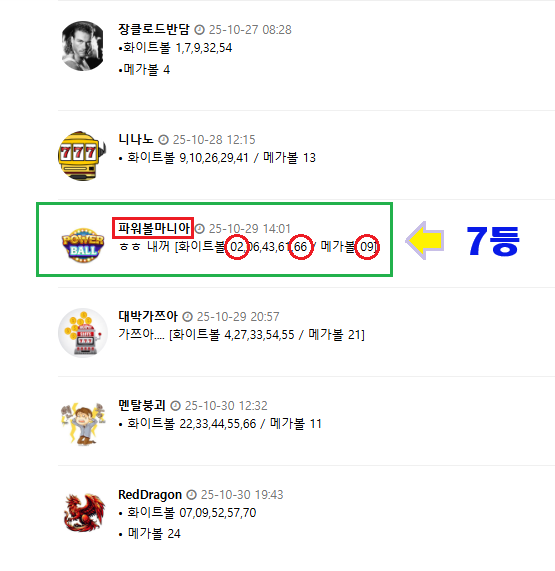Click the clock icon beside 25-10-27 08:28

pos(200,29)
